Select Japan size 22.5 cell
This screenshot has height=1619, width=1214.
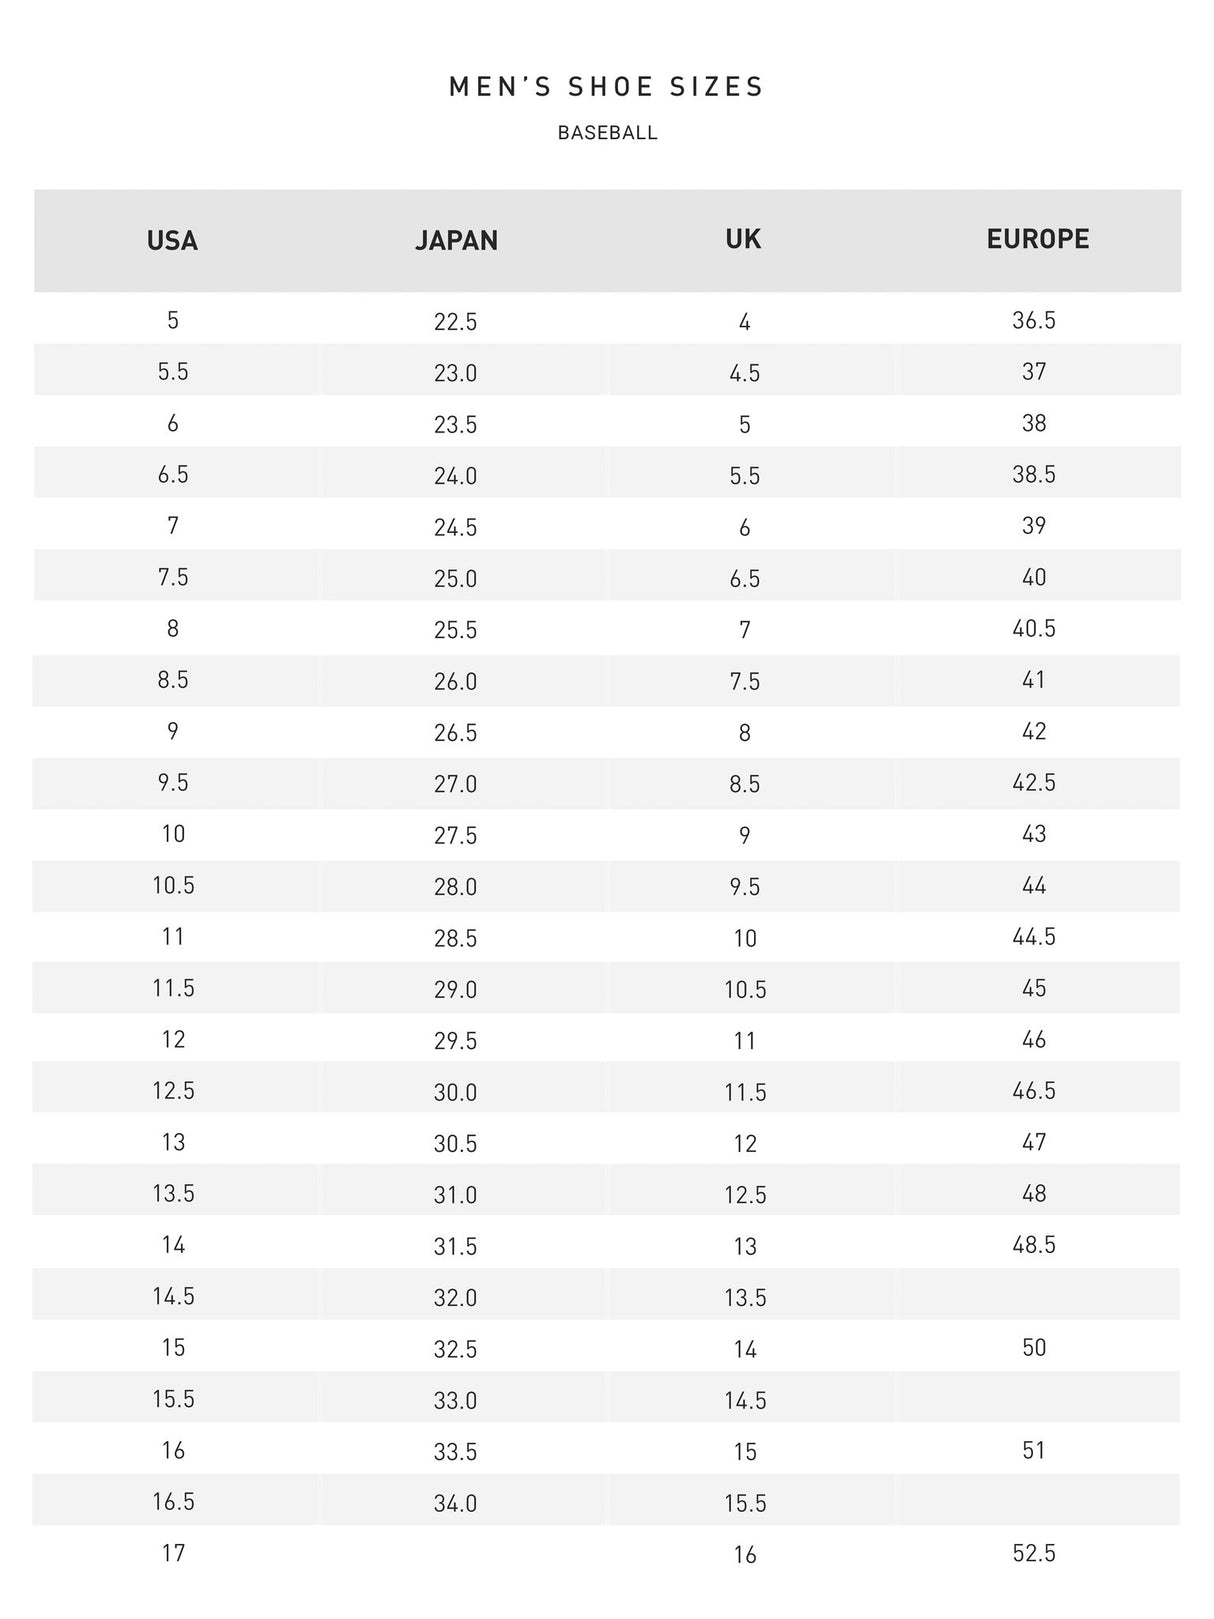point(455,322)
